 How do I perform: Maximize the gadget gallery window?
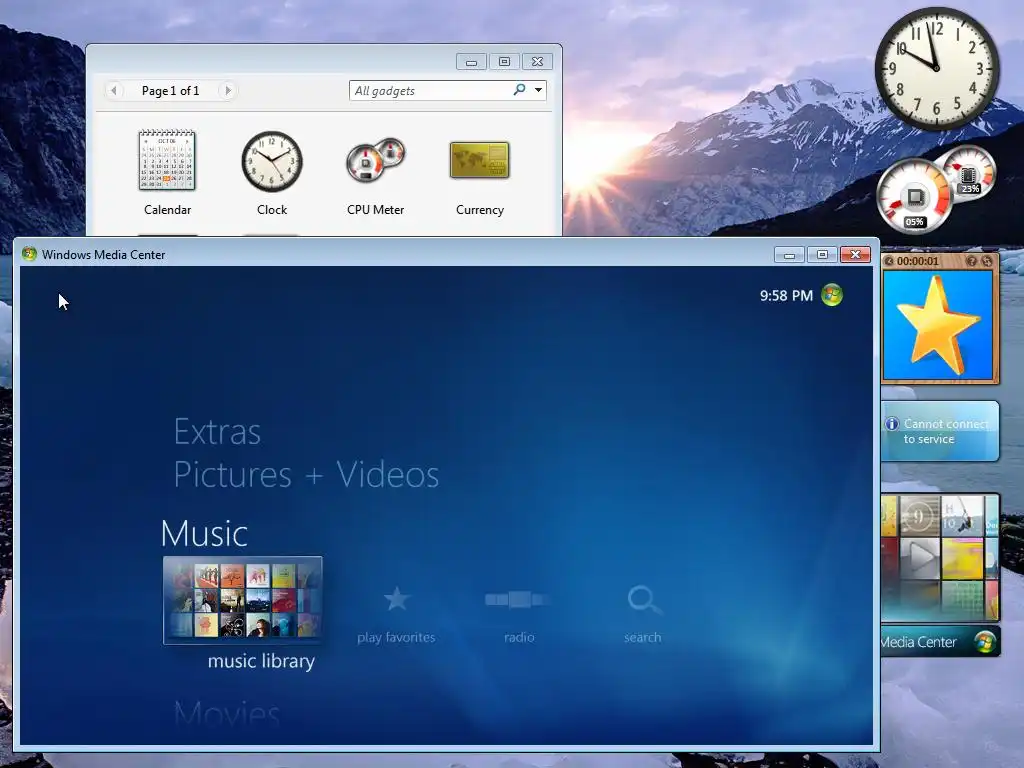coord(504,61)
